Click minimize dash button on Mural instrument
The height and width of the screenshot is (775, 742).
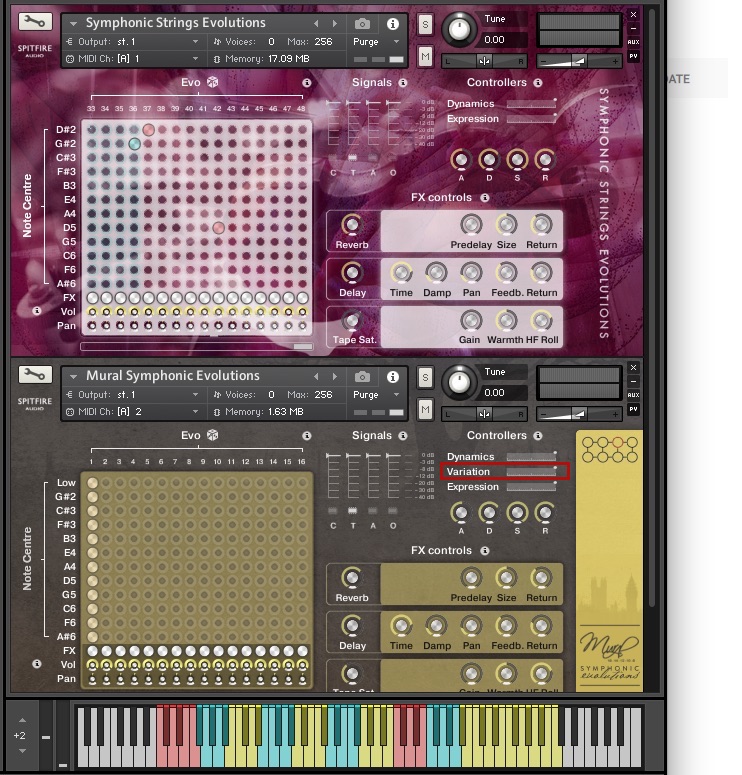[x=633, y=381]
